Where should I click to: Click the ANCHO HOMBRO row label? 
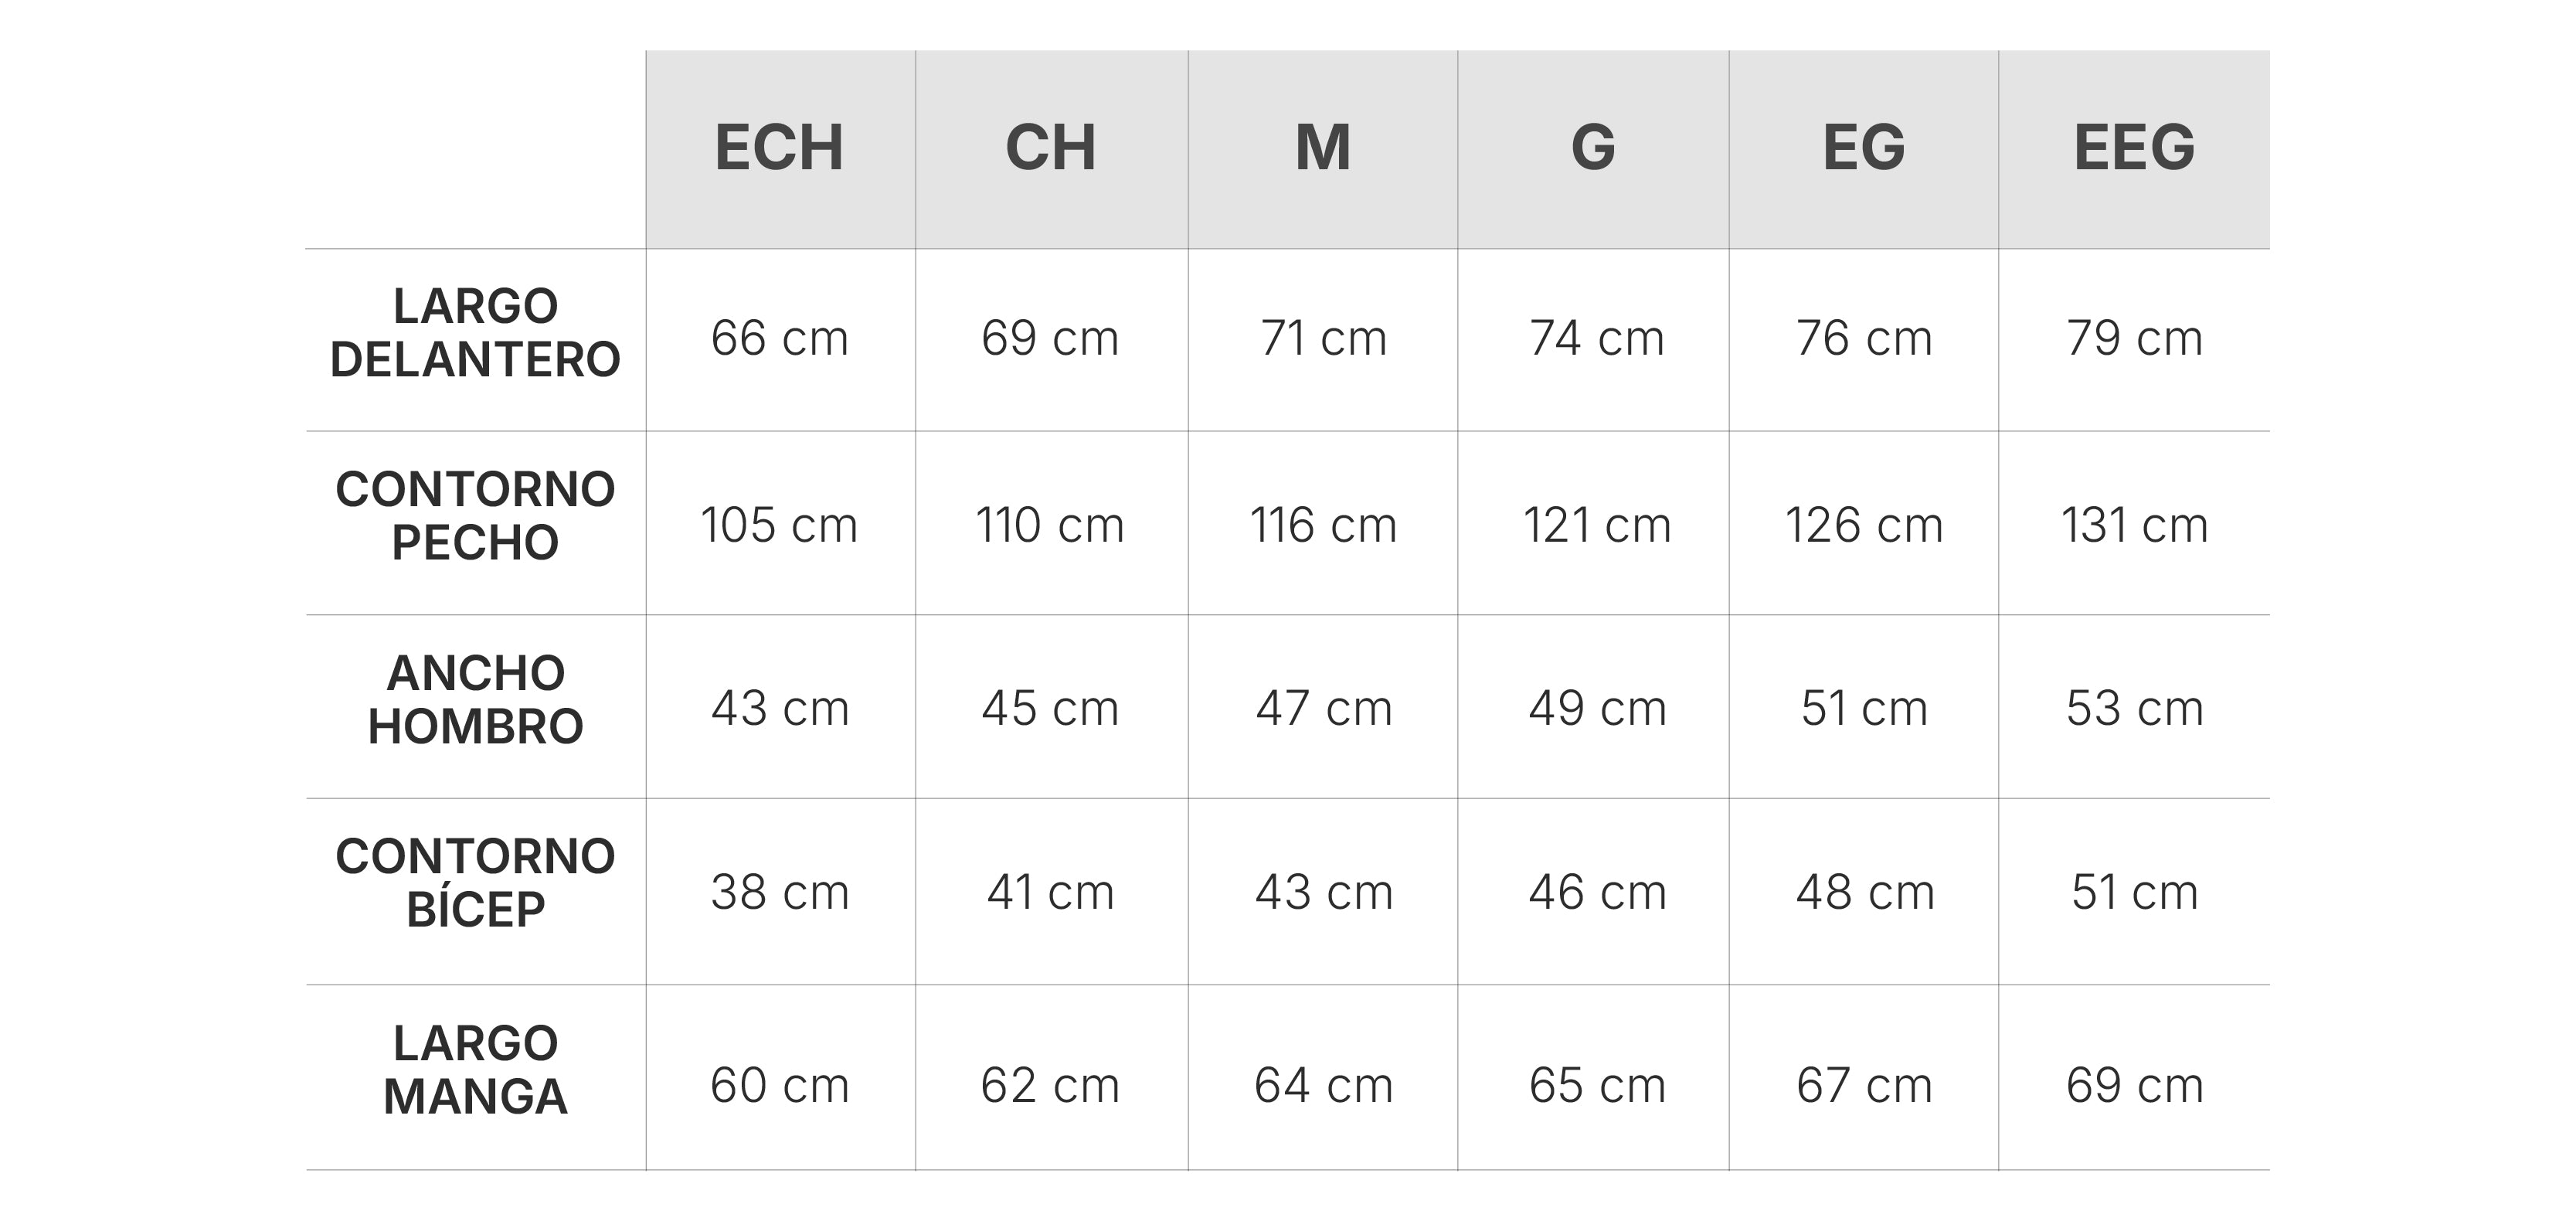(x=475, y=700)
